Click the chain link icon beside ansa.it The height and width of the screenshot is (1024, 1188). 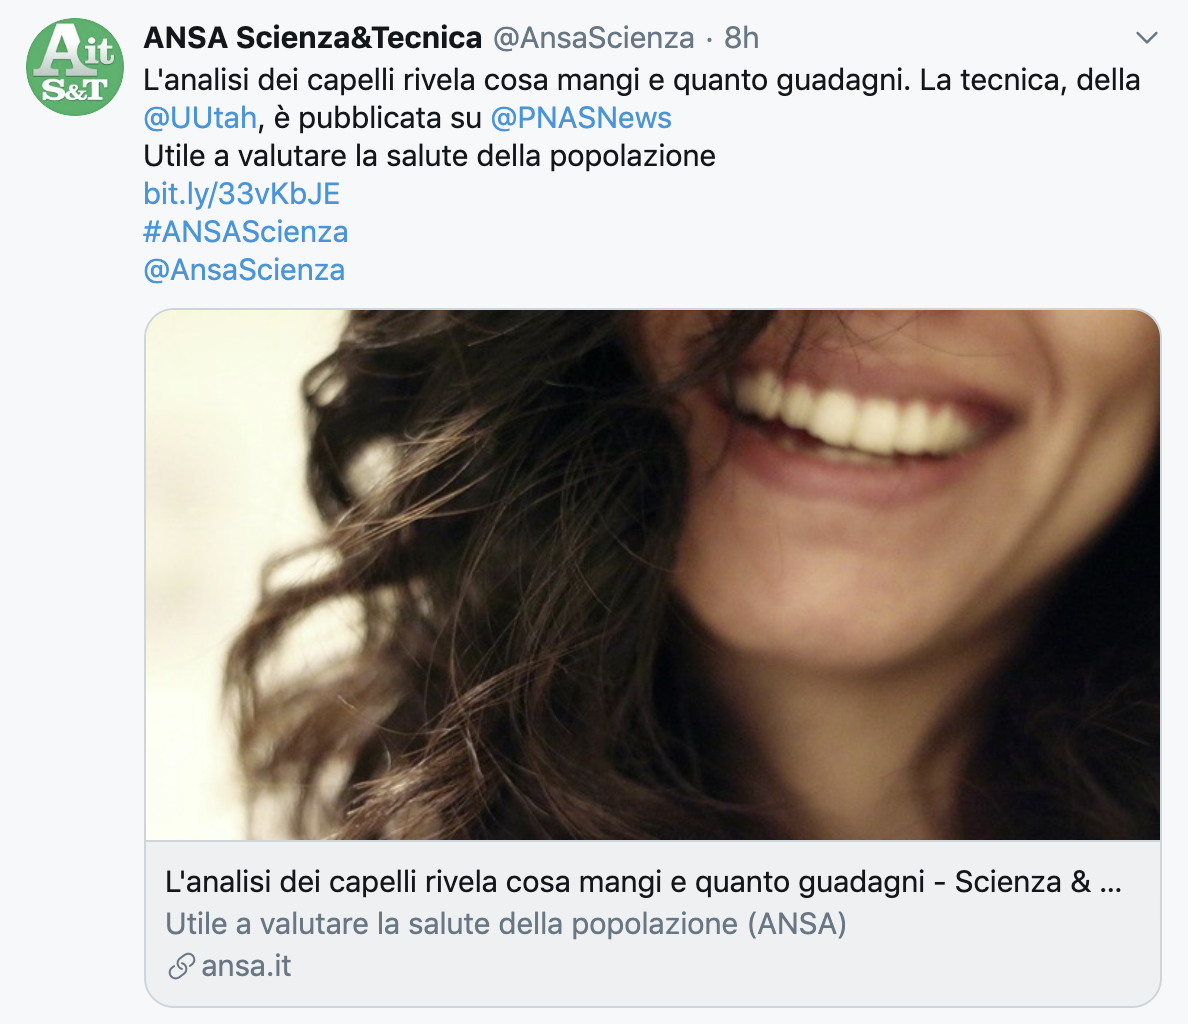tap(181, 966)
